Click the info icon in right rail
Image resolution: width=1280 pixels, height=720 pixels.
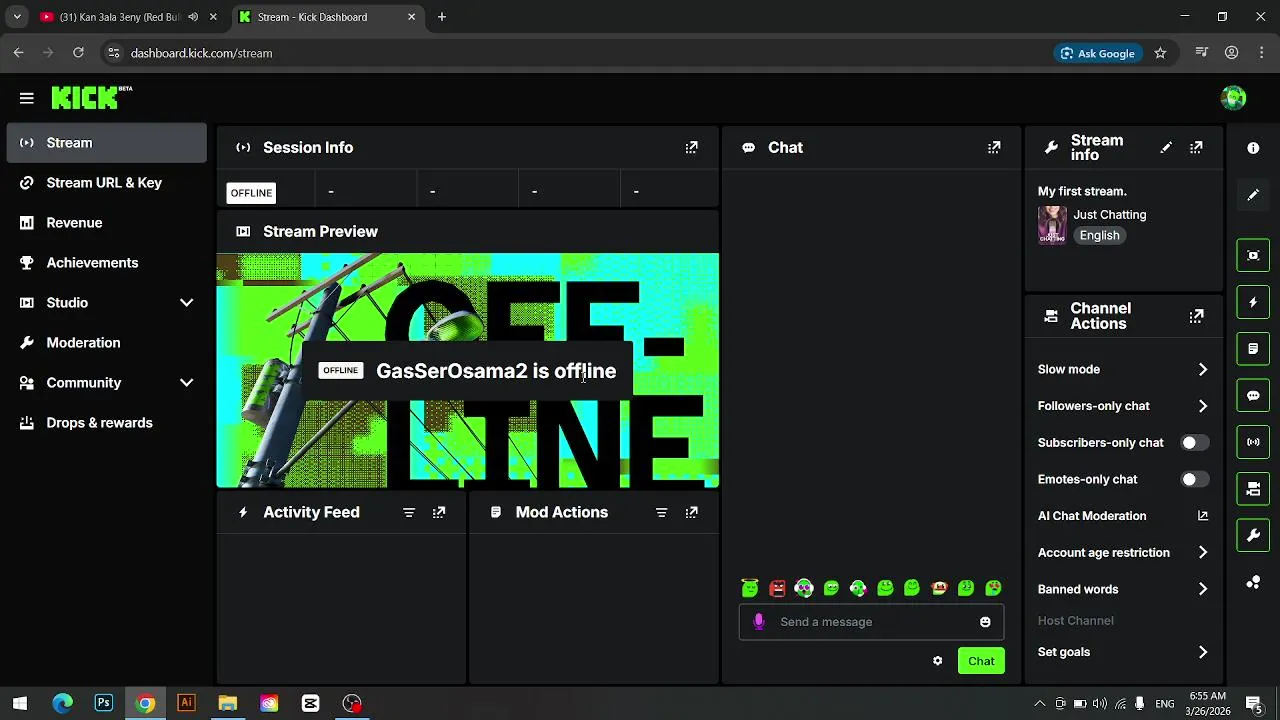pyautogui.click(x=1253, y=148)
